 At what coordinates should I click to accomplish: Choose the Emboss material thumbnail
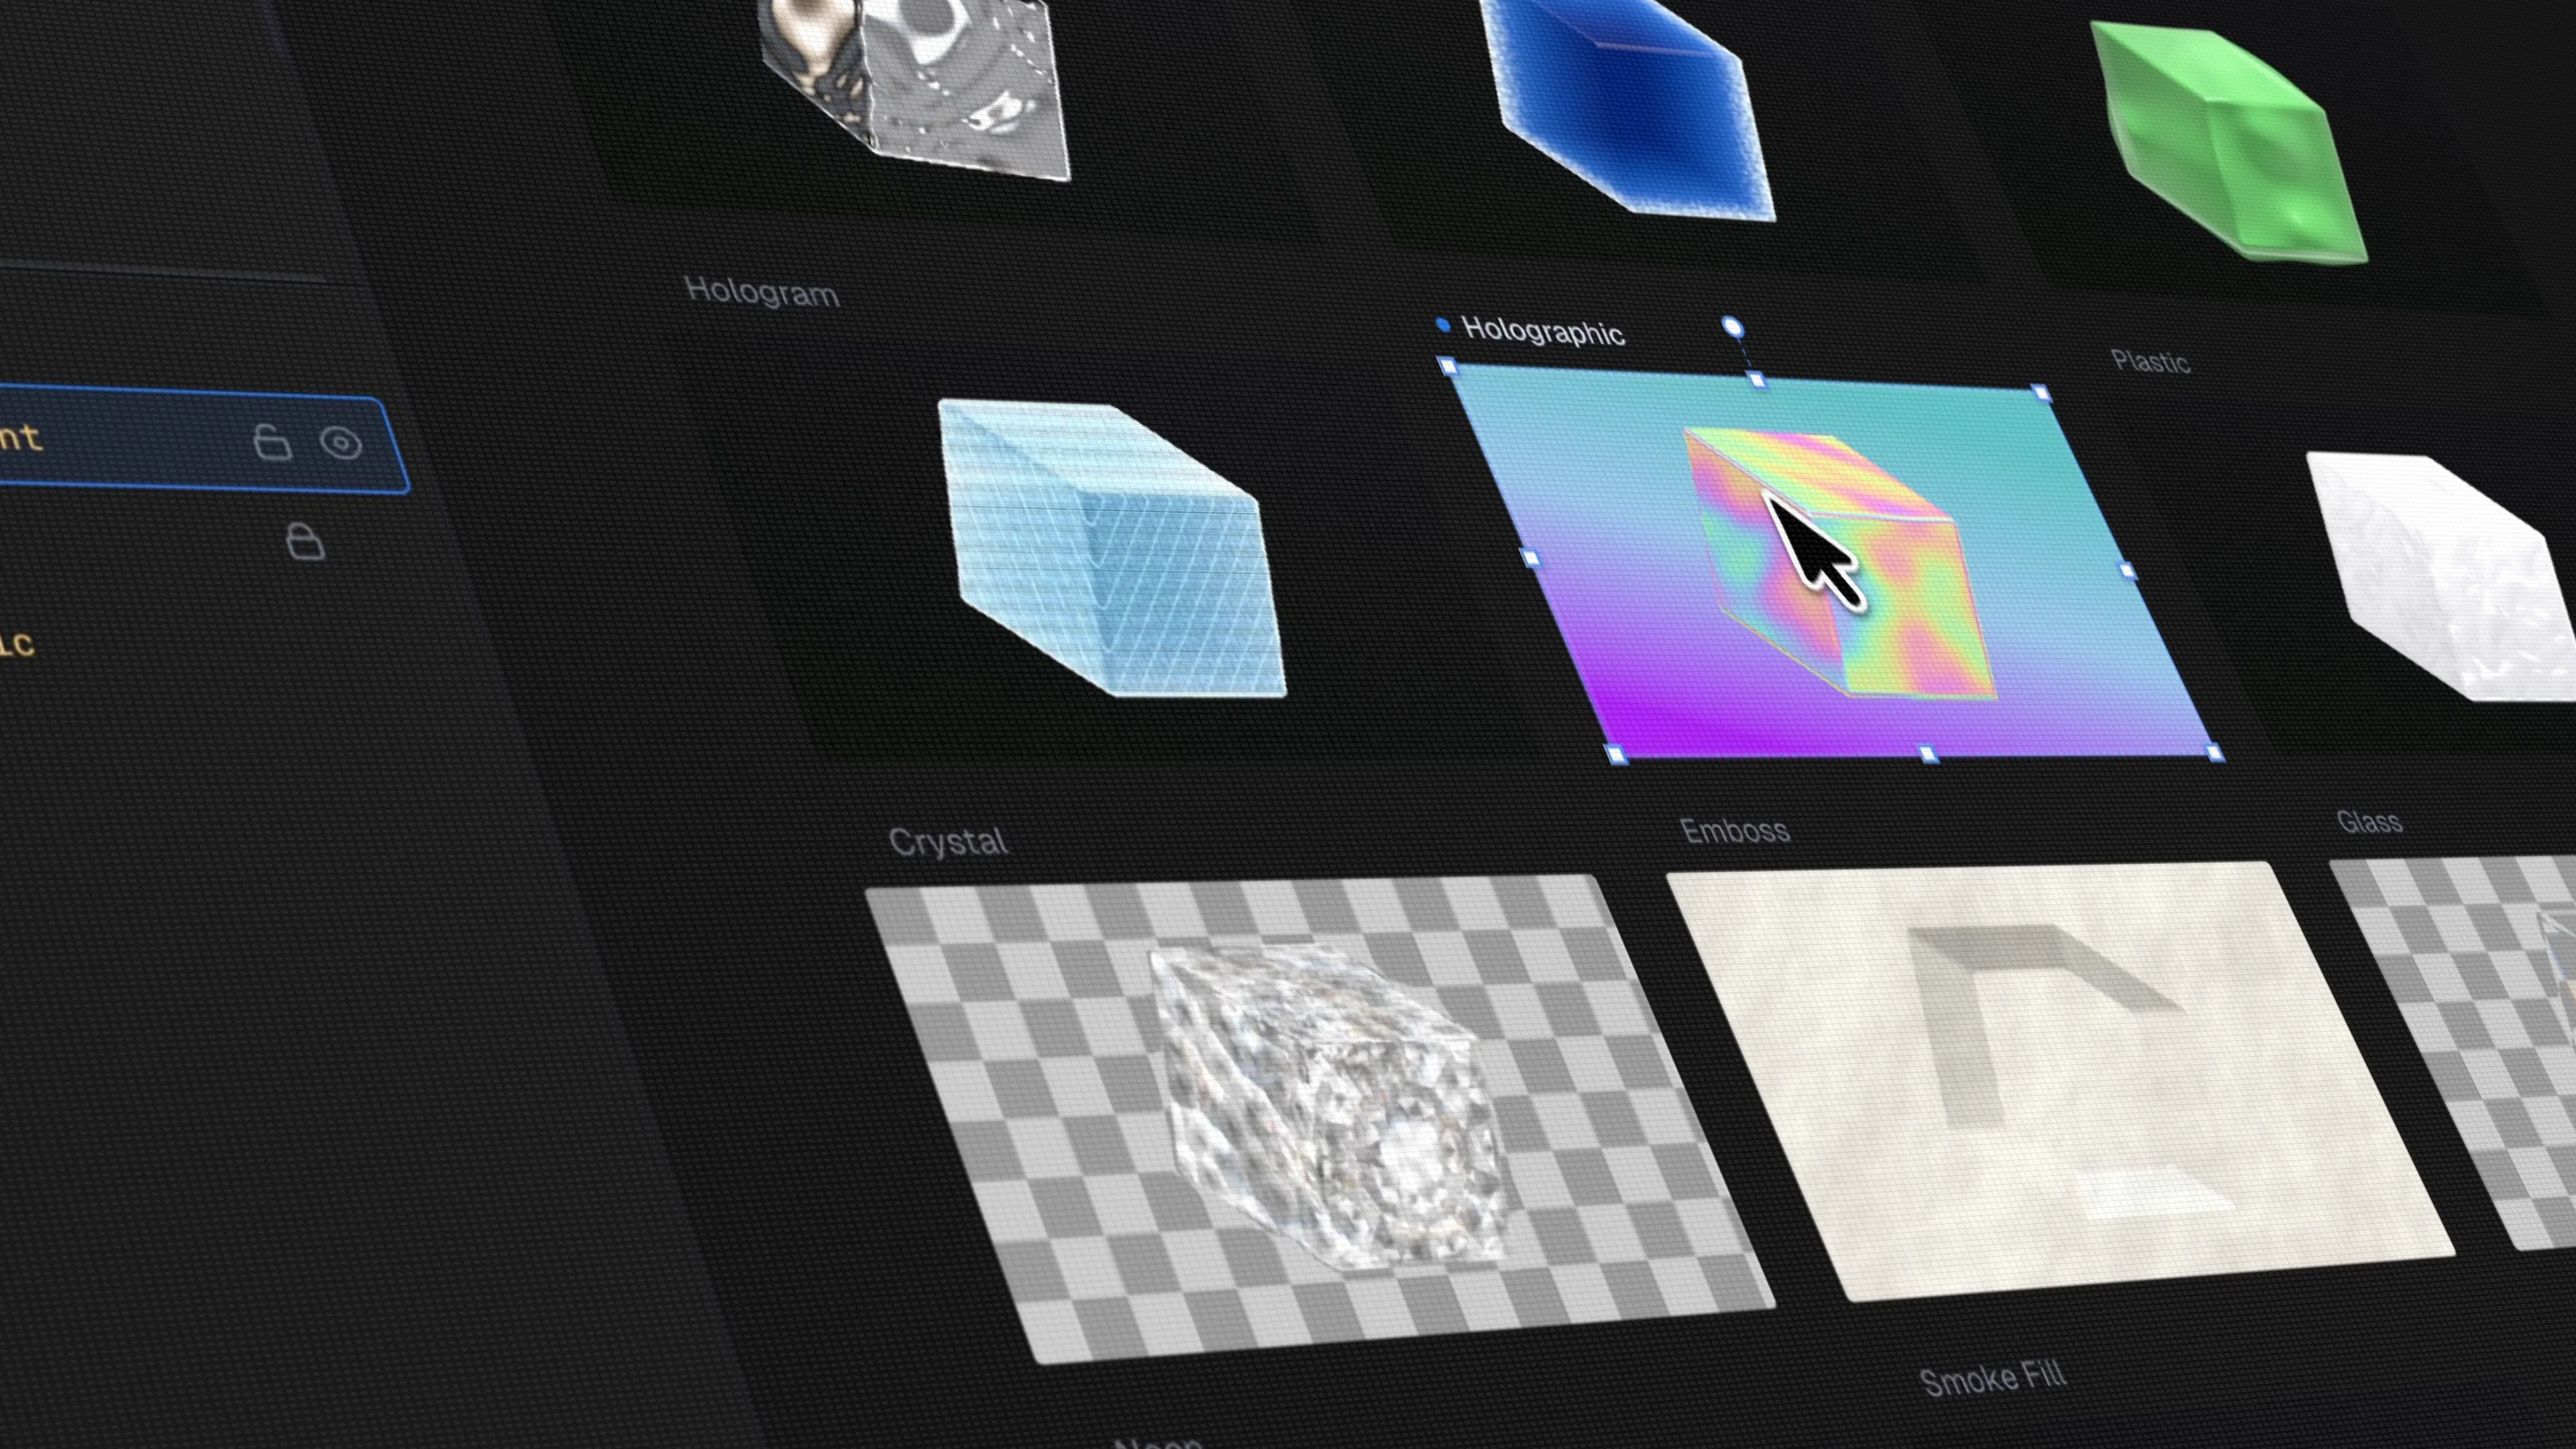(x=2060, y=1080)
